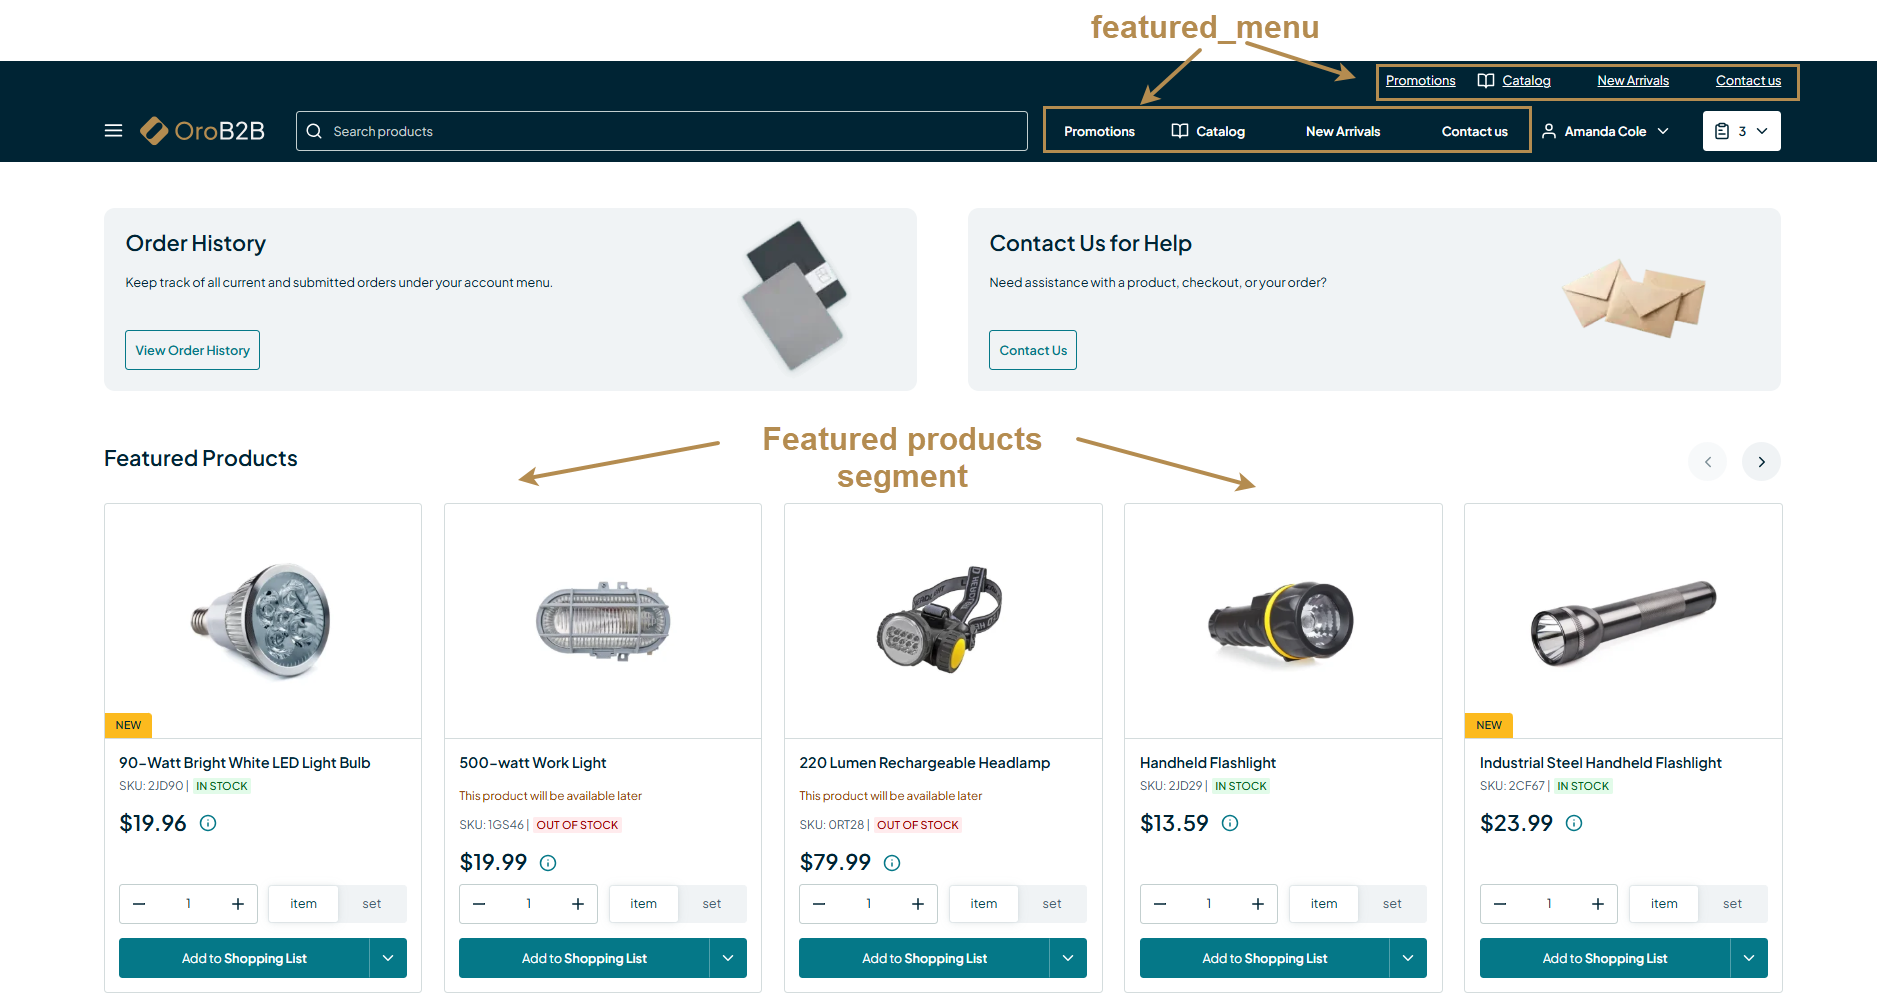Click the price info icon next to $79.99
The width and height of the screenshot is (1877, 1002).
(x=892, y=862)
